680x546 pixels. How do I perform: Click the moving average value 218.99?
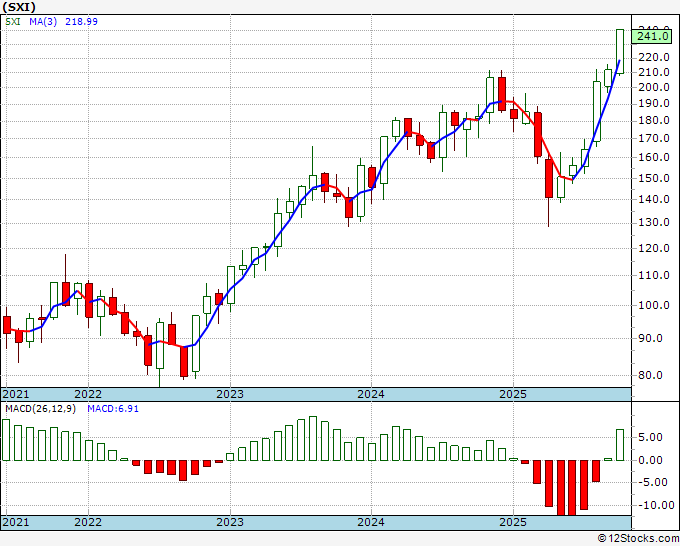[x=82, y=22]
